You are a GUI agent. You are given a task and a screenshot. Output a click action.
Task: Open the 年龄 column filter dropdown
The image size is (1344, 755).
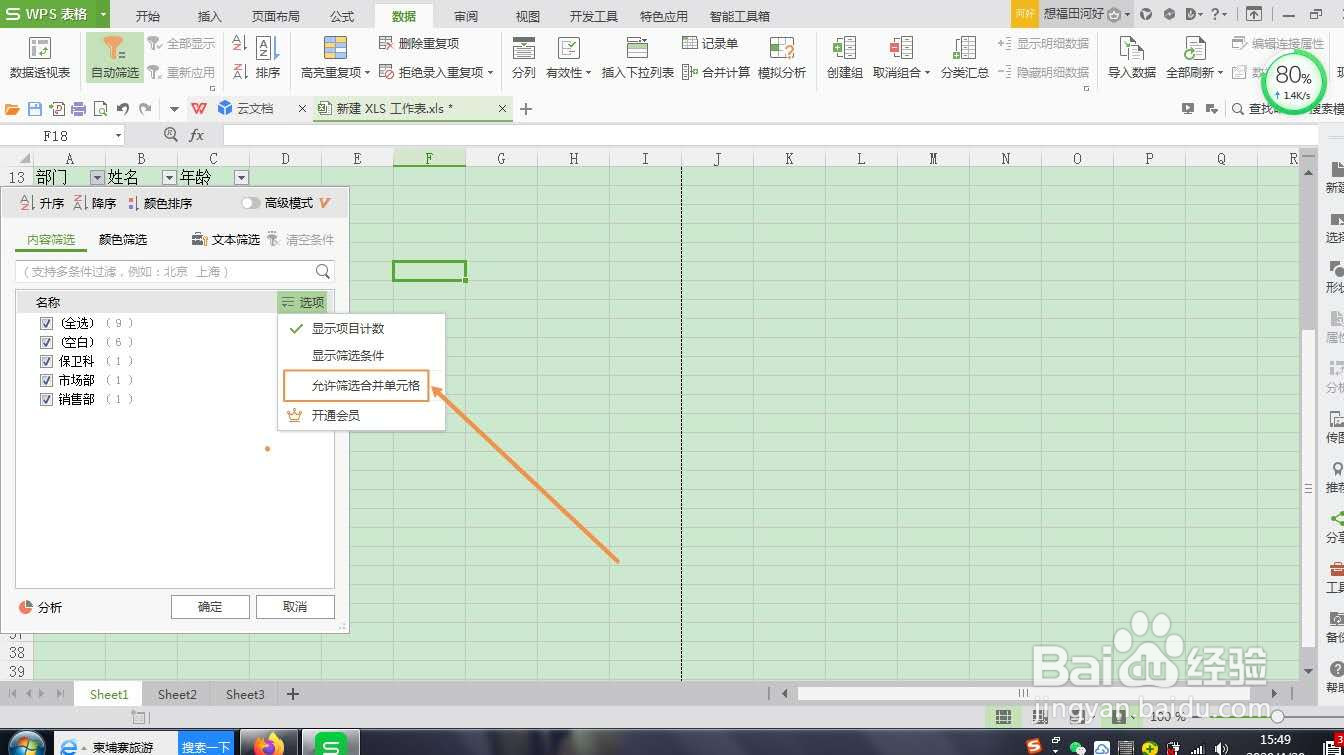(241, 177)
